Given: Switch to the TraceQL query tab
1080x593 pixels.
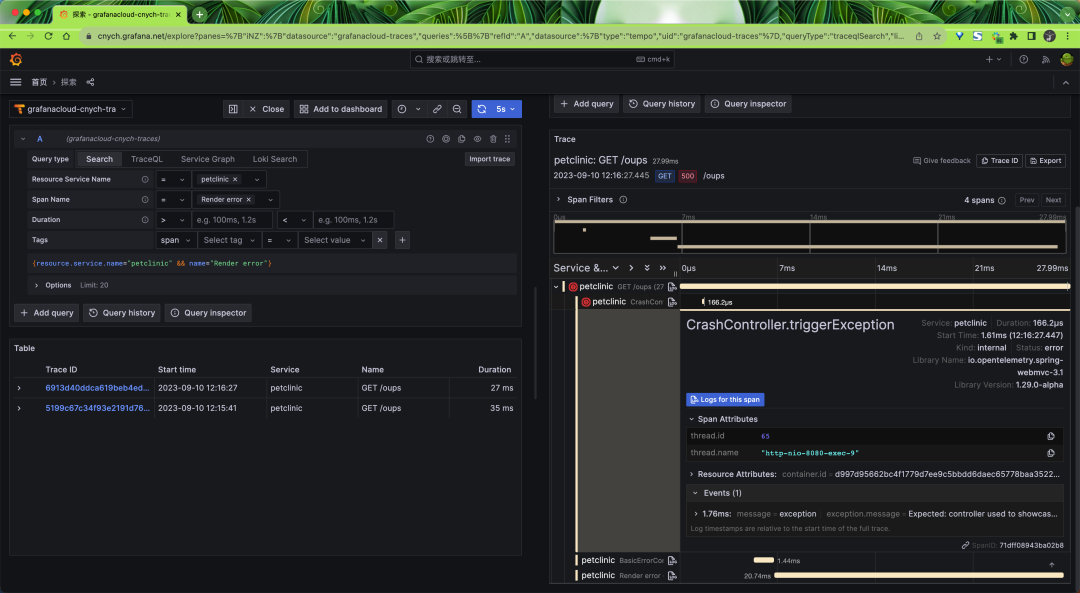Looking at the screenshot, I should coord(146,159).
